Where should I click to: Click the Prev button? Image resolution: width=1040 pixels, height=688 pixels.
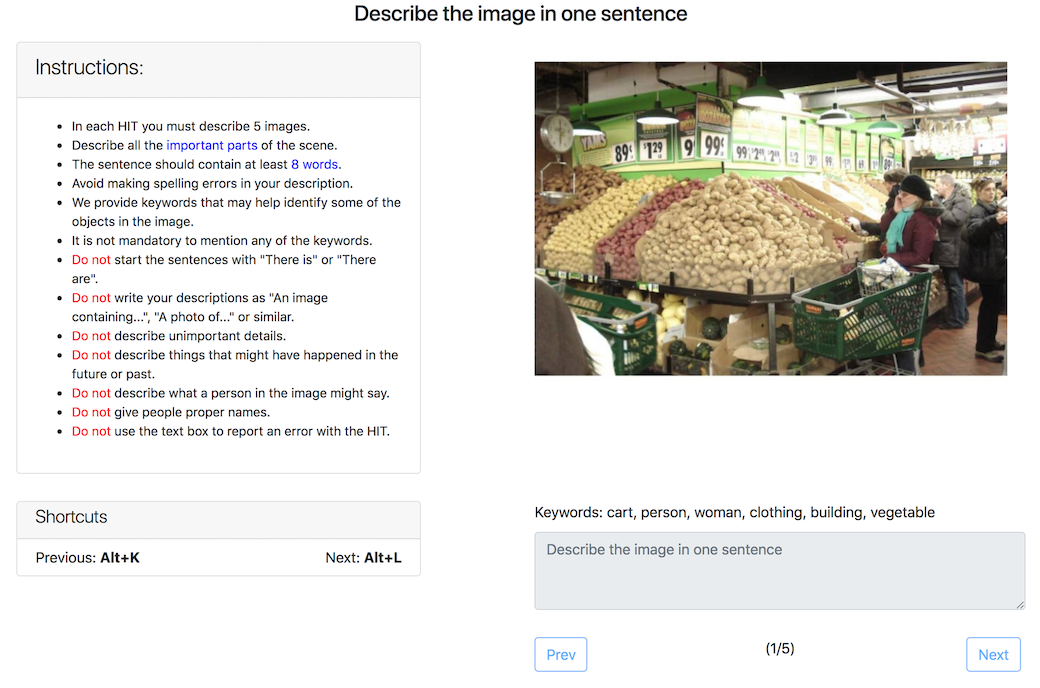(560, 654)
